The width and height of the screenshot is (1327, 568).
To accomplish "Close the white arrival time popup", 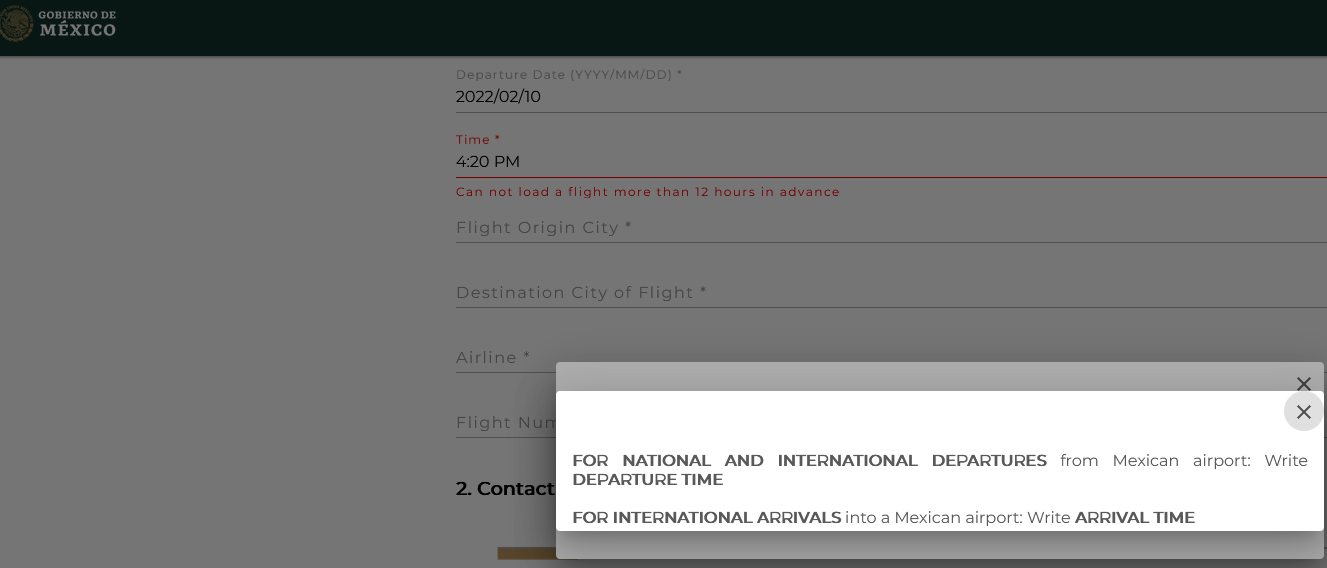I will point(1303,412).
